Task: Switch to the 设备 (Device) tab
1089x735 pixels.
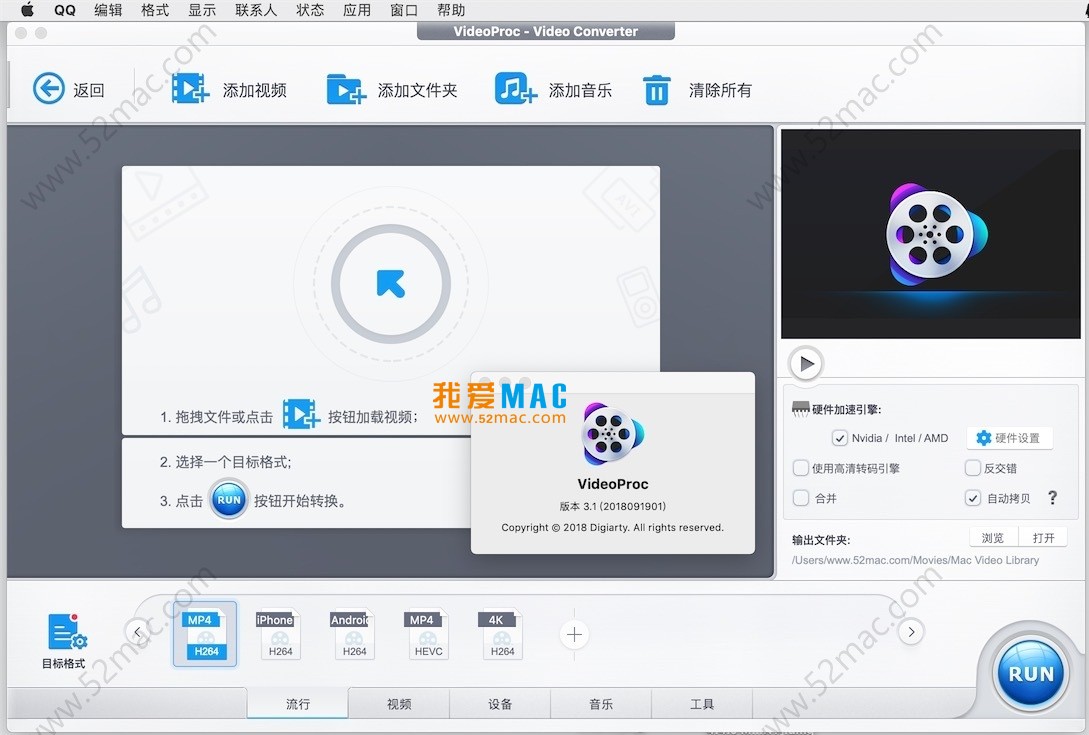Action: click(500, 704)
